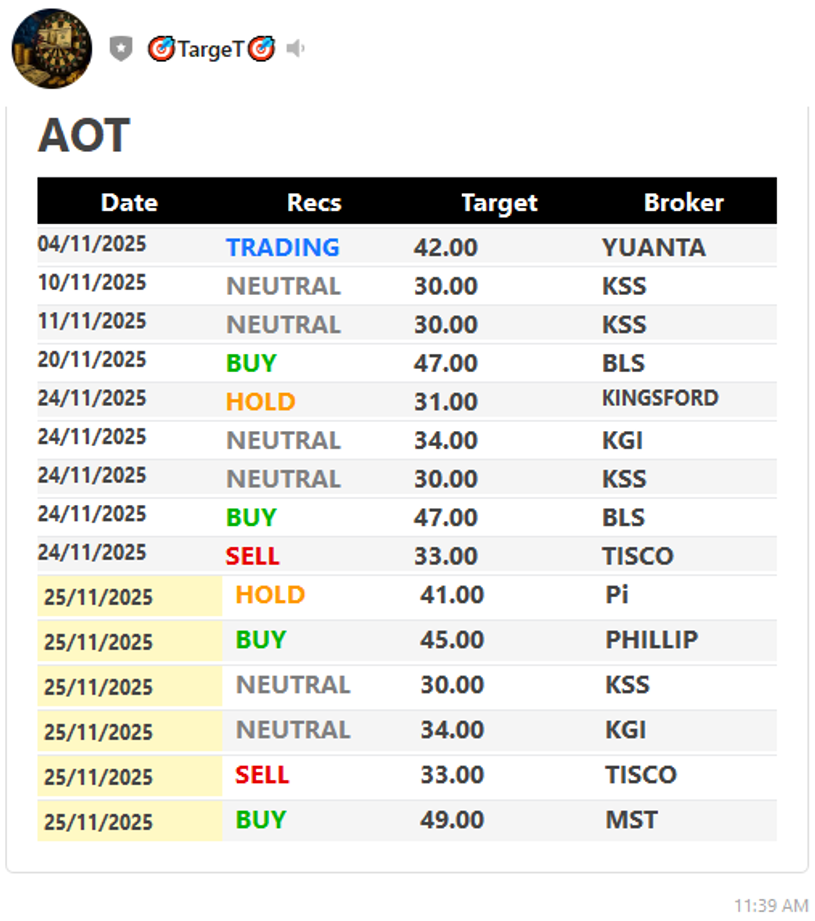Image resolution: width=815 pixels, height=921 pixels.
Task: Click the Broker column header
Action: 683,202
